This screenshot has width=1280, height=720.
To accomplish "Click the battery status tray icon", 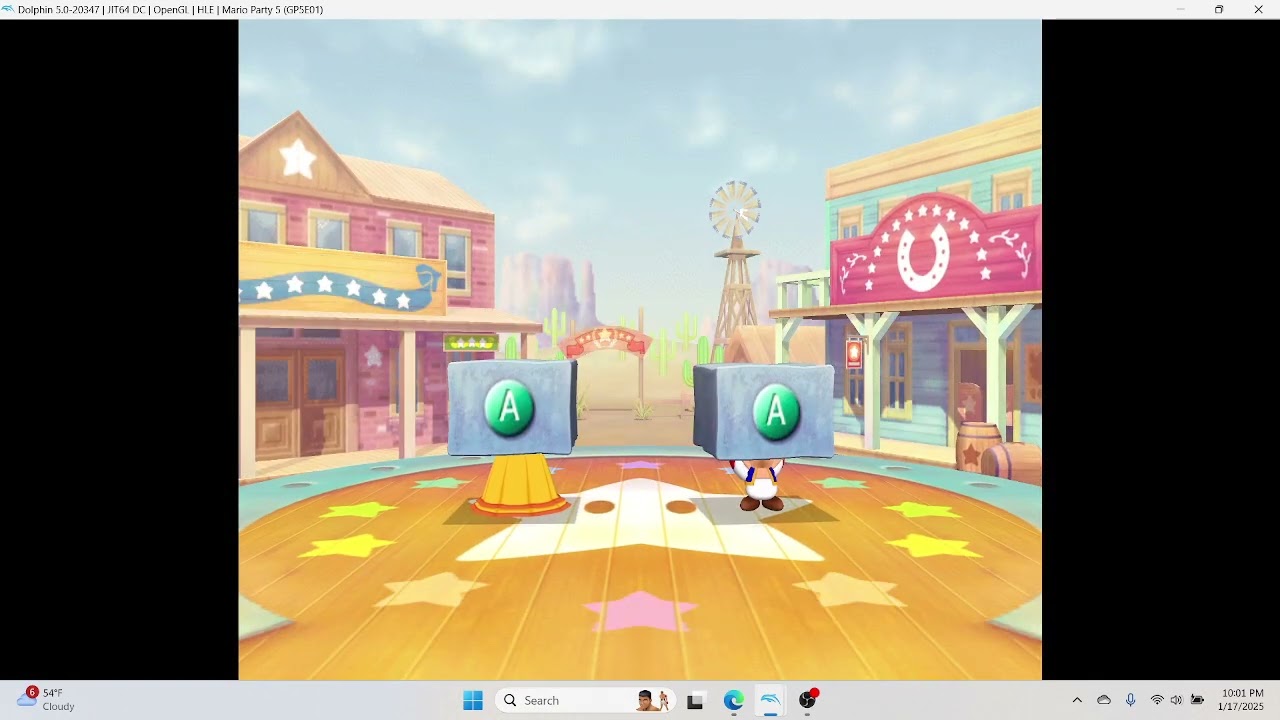I will tap(1197, 700).
